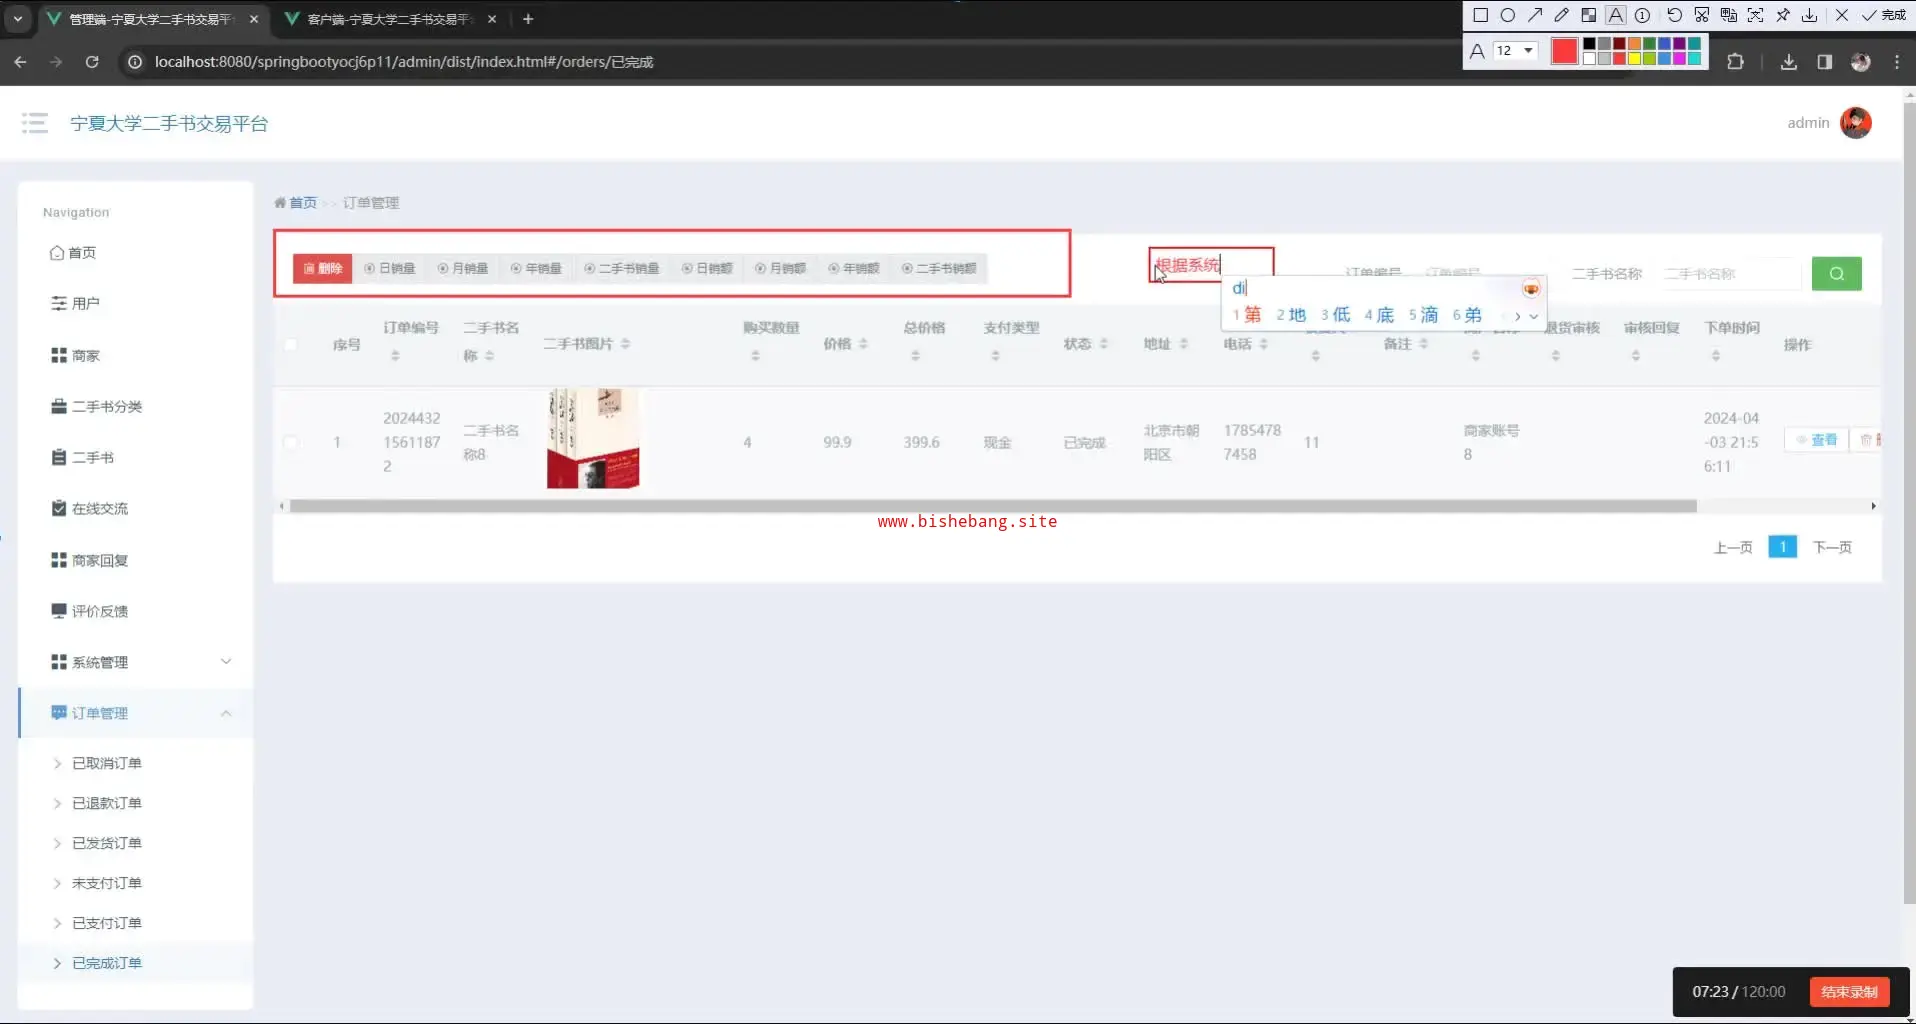Image resolution: width=1916 pixels, height=1024 pixels.
Task: Click the red 删除 button
Action: (322, 268)
